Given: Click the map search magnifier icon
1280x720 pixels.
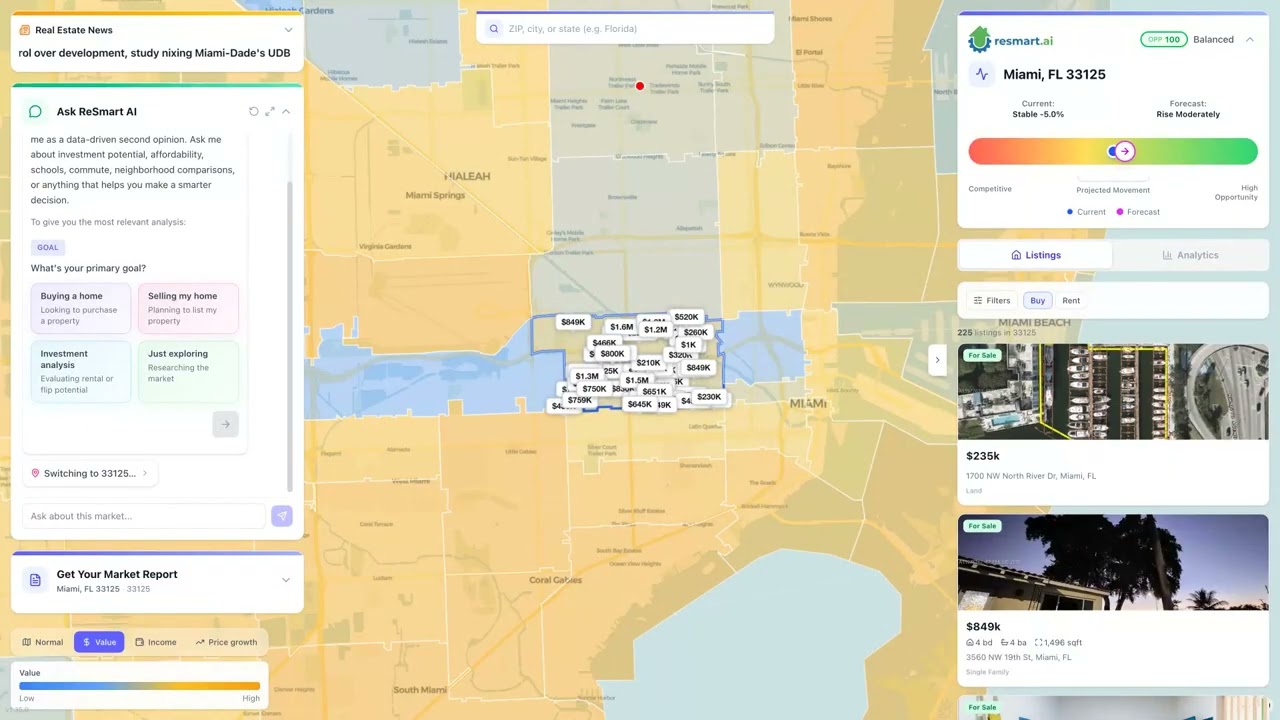Looking at the screenshot, I should click(x=494, y=29).
